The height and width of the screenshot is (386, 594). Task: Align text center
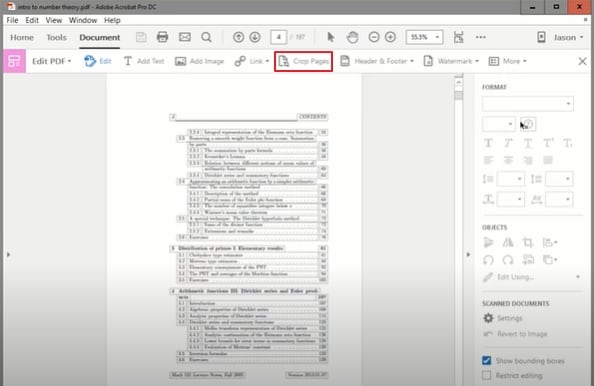tap(508, 160)
